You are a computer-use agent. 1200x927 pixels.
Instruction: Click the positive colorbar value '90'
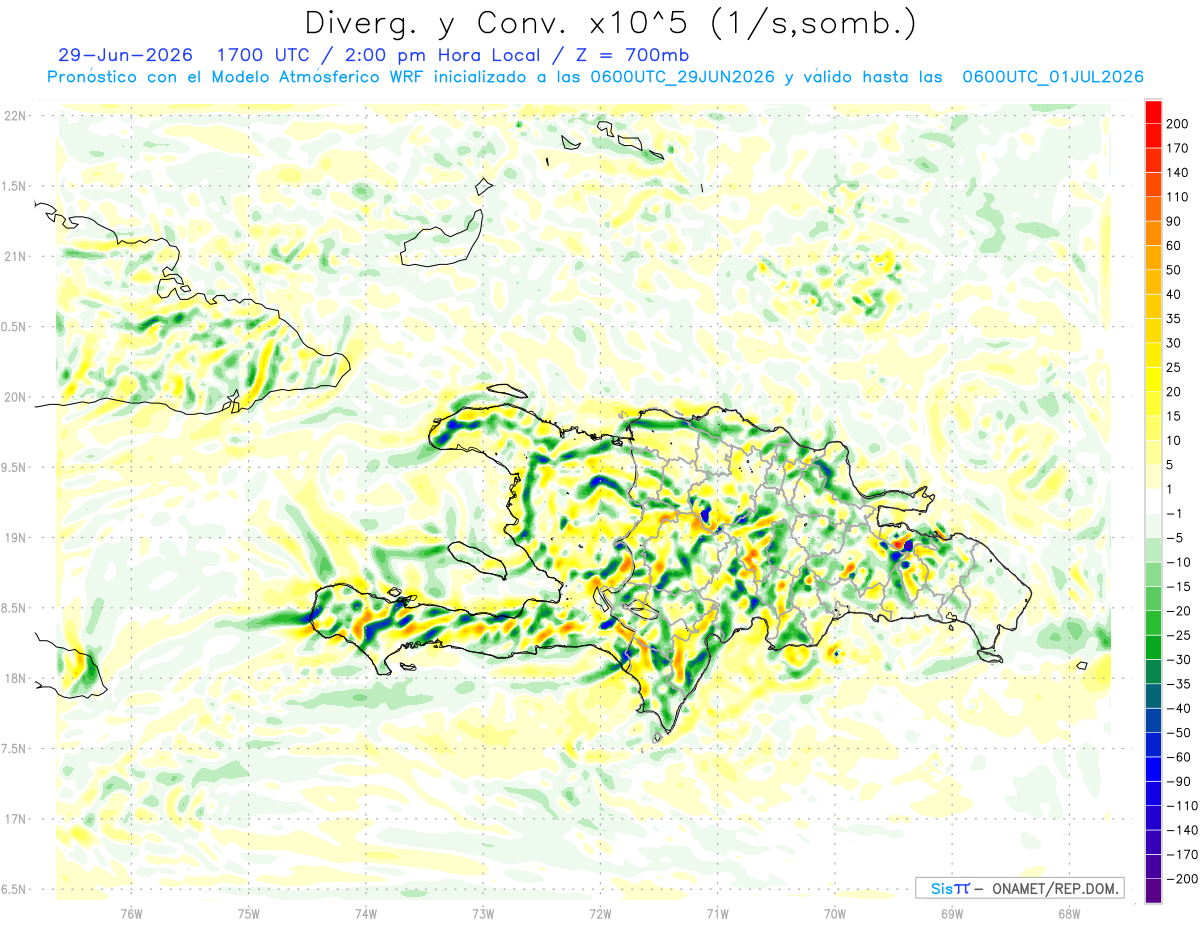1175,222
